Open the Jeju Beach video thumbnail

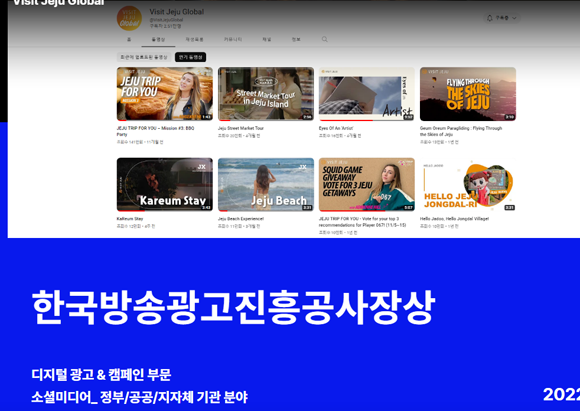(266, 184)
